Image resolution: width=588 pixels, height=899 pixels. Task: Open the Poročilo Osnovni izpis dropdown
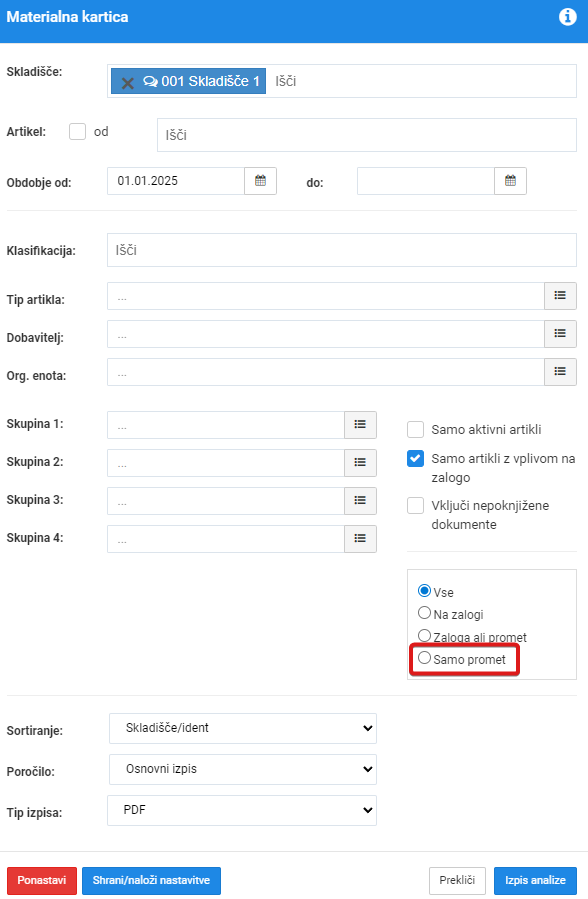pyautogui.click(x=243, y=769)
